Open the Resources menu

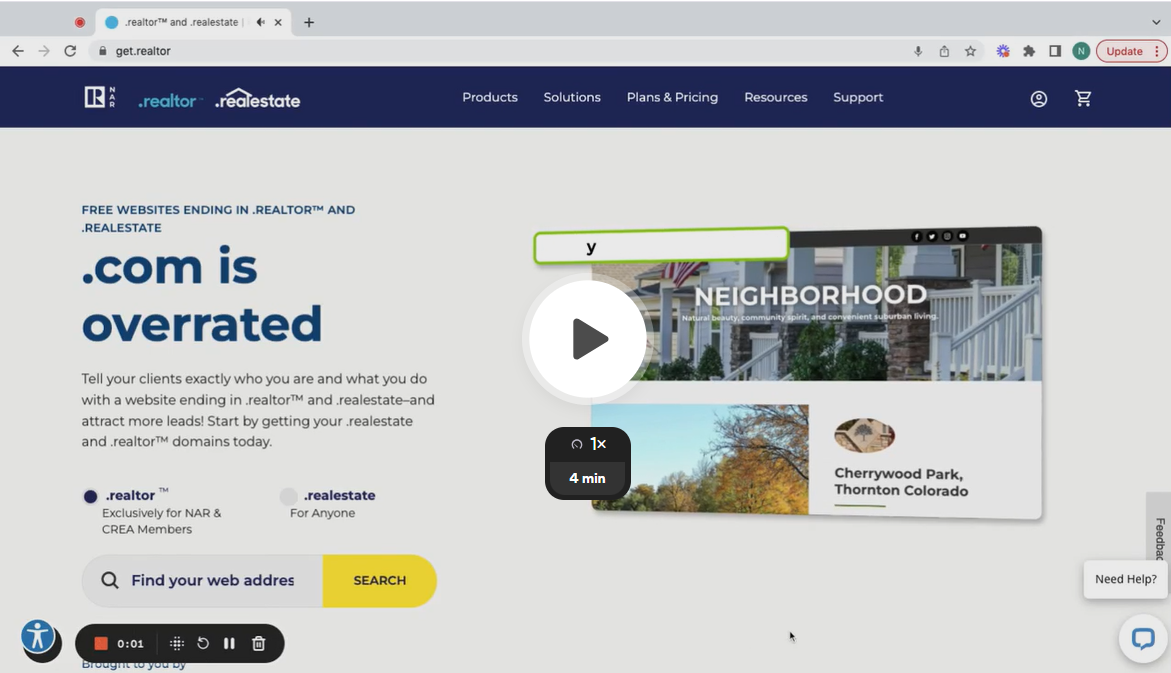click(775, 97)
